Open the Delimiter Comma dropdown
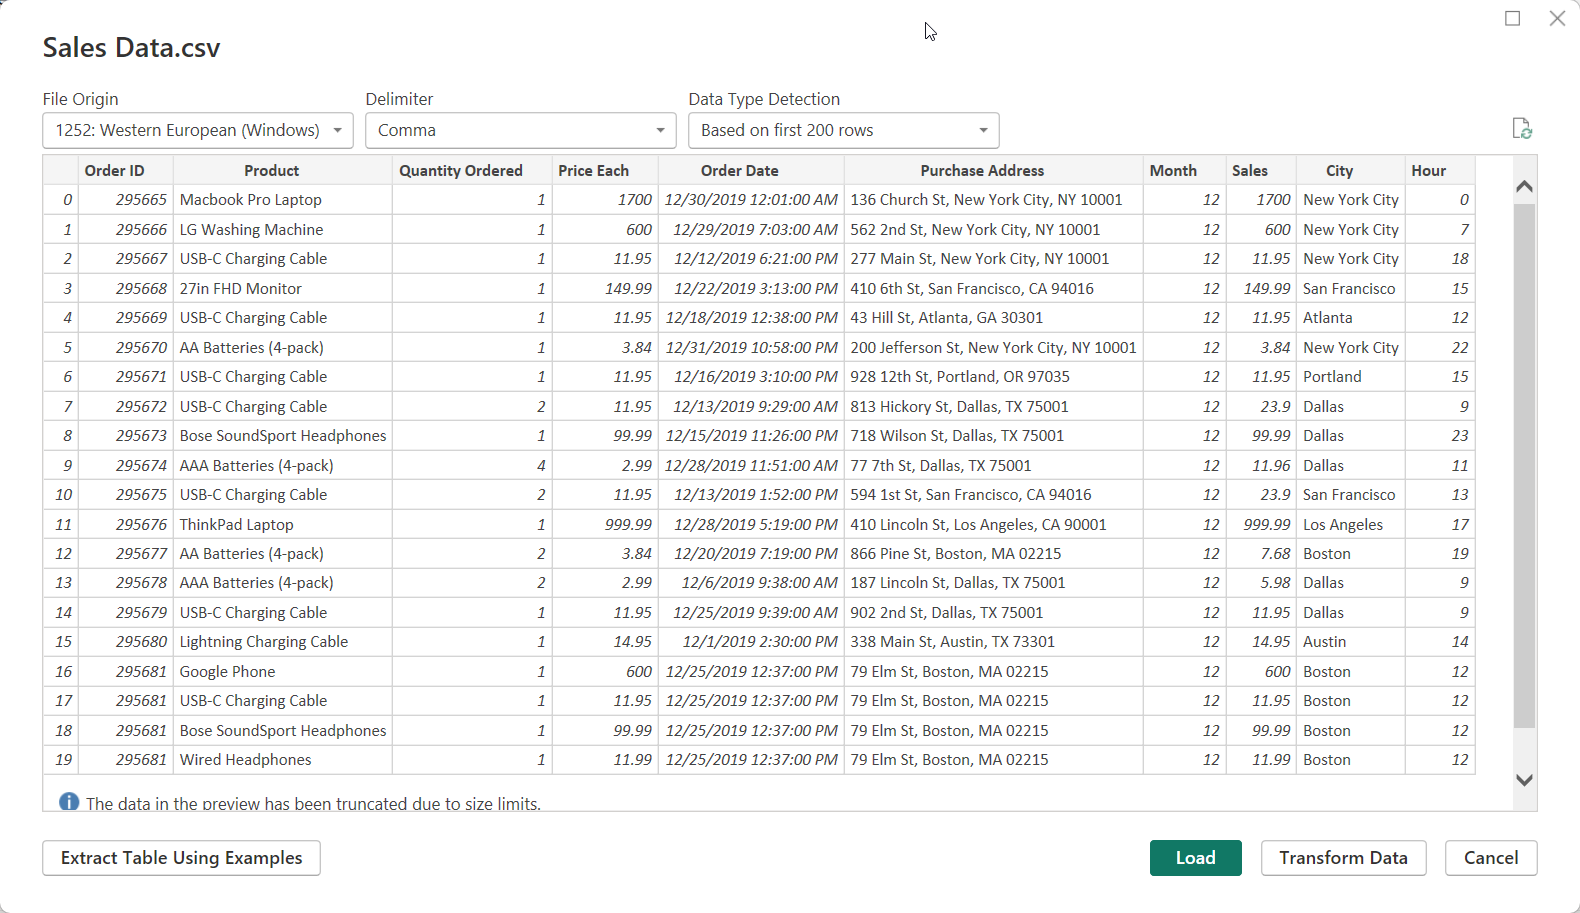The width and height of the screenshot is (1580, 913). [521, 130]
